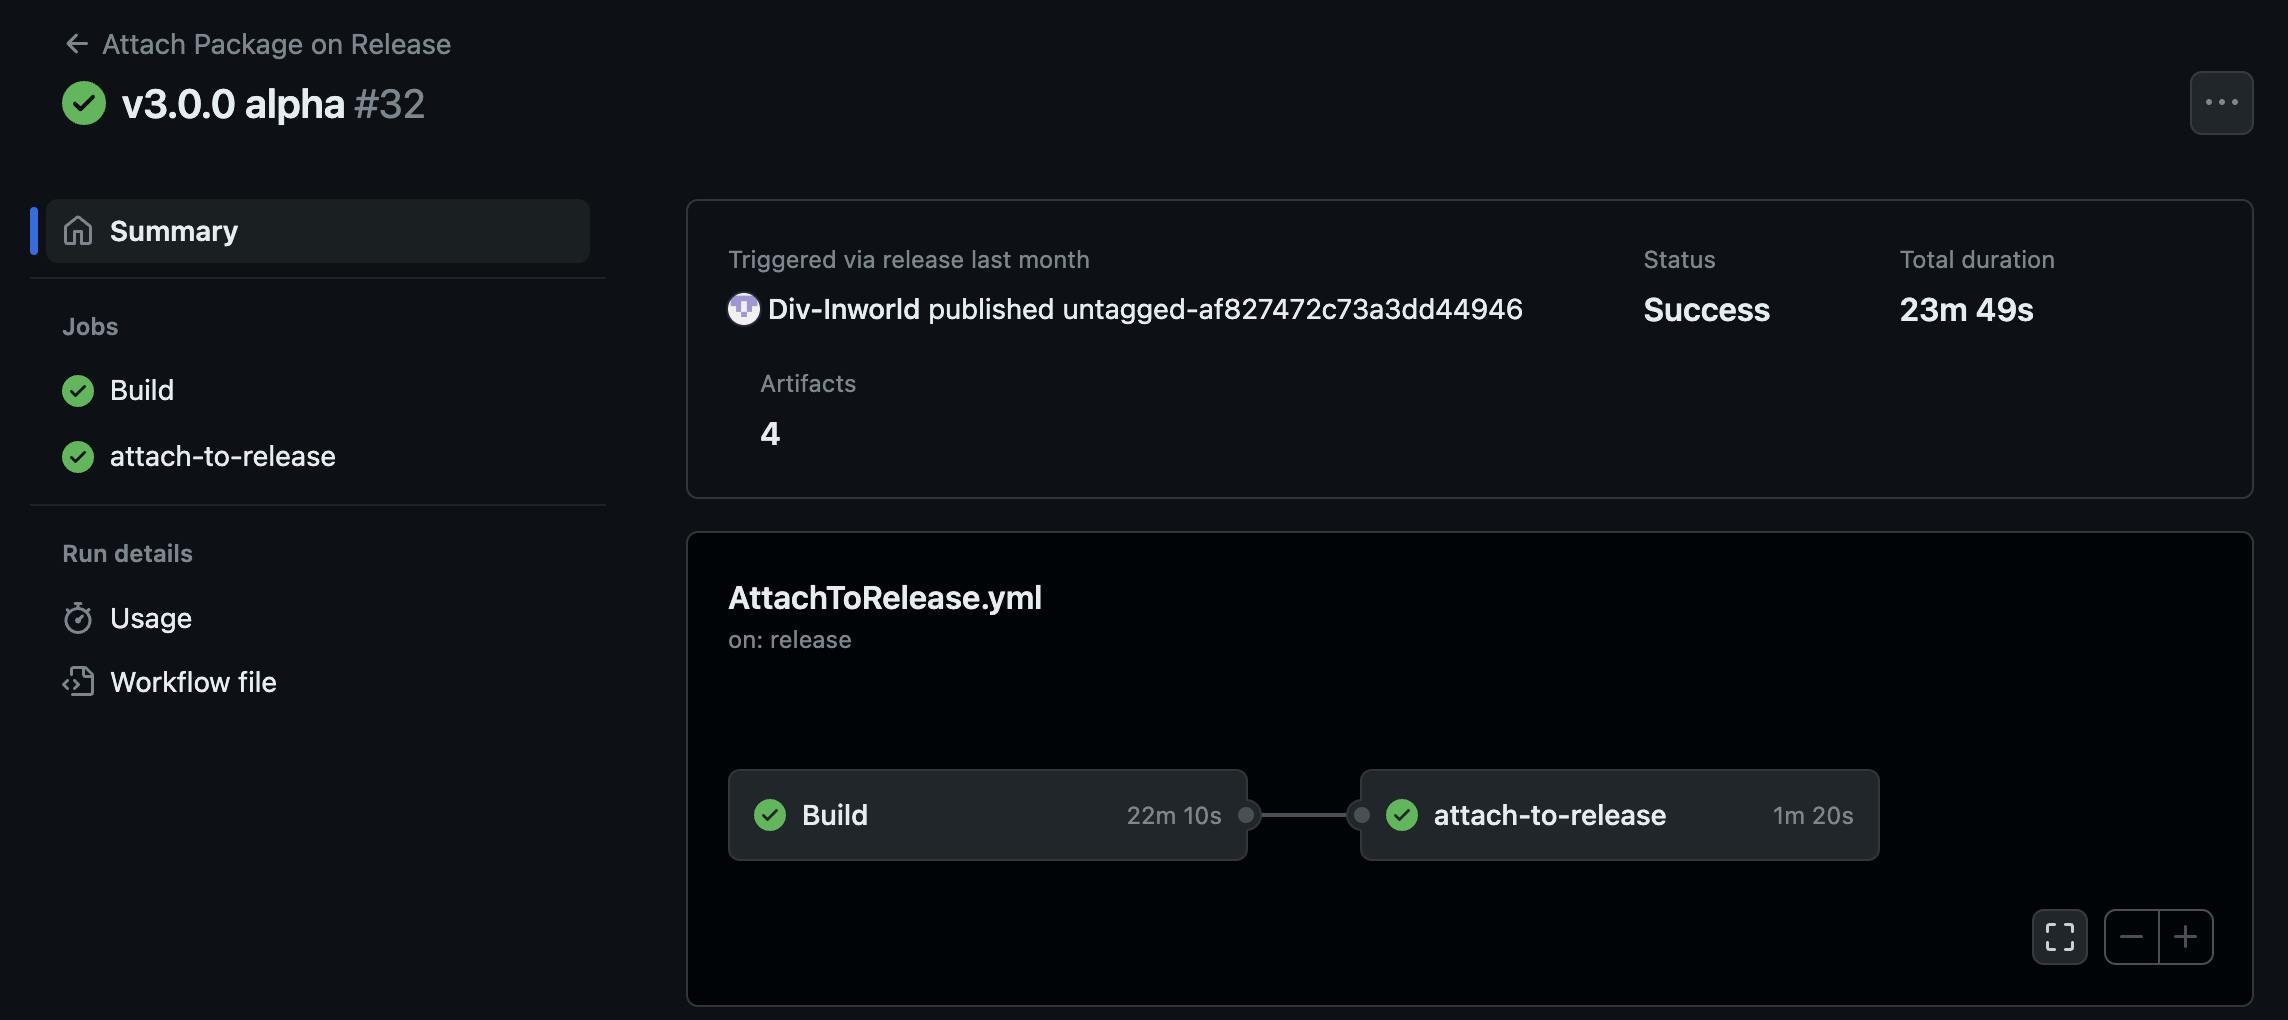This screenshot has height=1020, width=2288.
Task: Toggle fullscreen for the workflow graph
Action: tap(2059, 937)
